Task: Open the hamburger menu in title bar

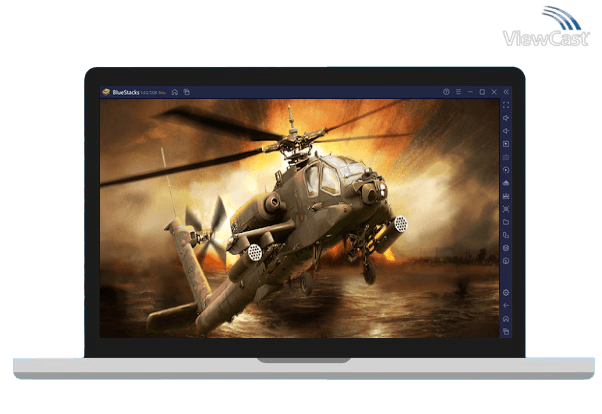Action: (x=458, y=92)
